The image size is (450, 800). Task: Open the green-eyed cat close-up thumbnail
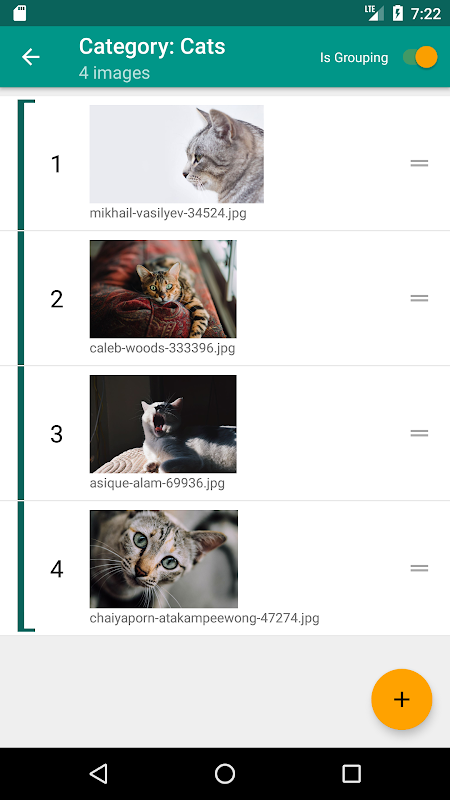click(164, 559)
